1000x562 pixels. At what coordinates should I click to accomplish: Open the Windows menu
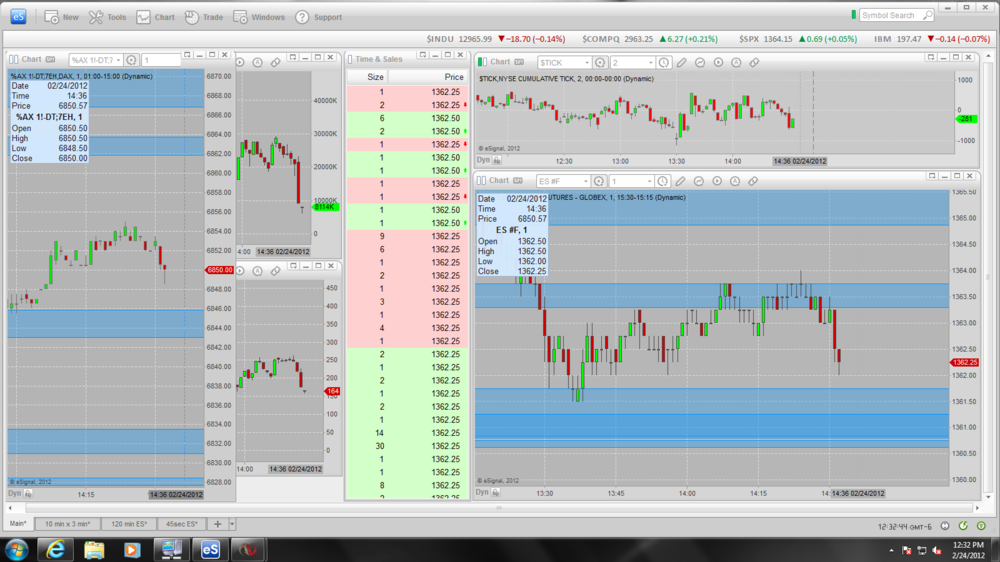point(259,17)
